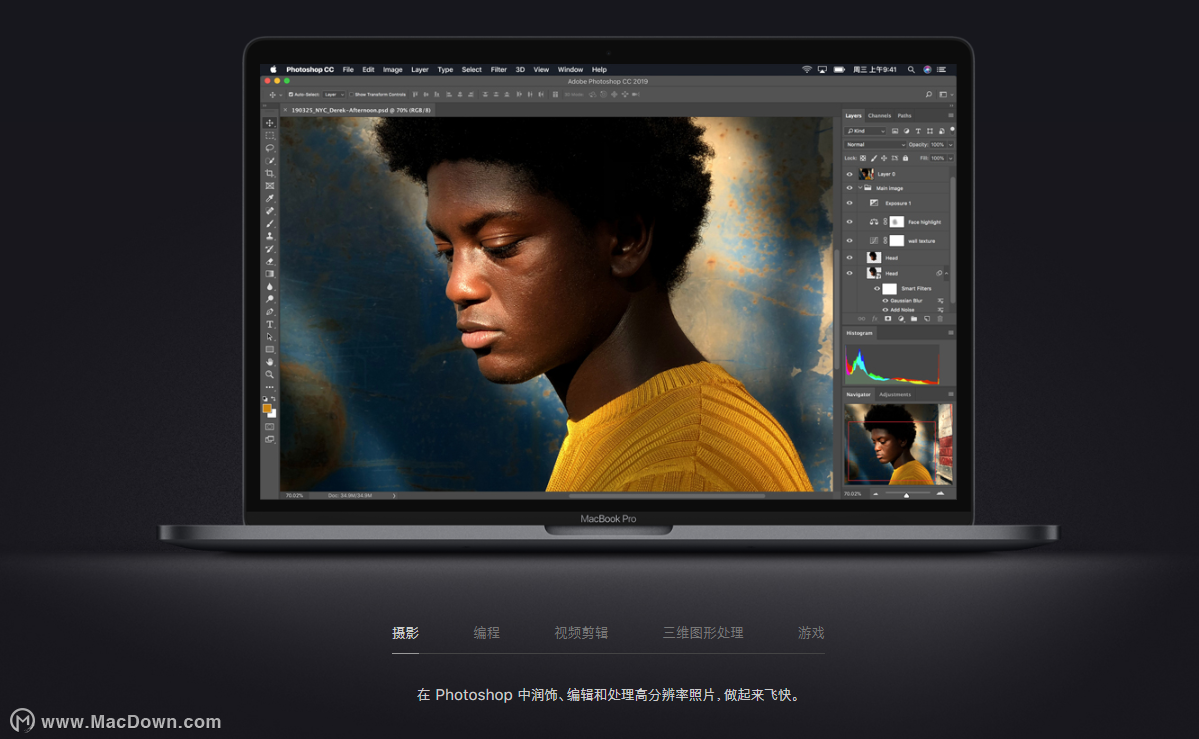1199x739 pixels.
Task: Change the screen mode icon
Action: [x=269, y=439]
